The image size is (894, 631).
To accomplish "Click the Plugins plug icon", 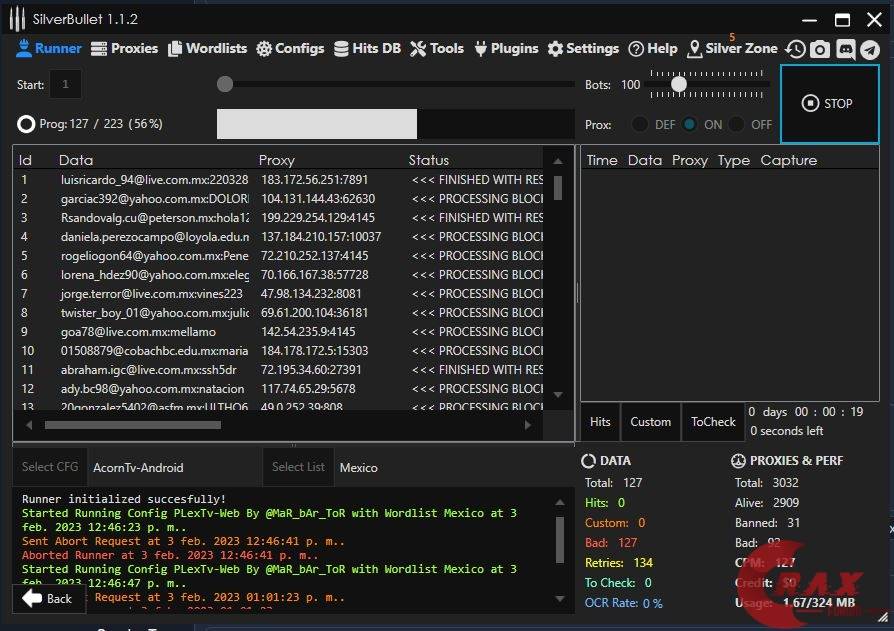I will coord(481,49).
